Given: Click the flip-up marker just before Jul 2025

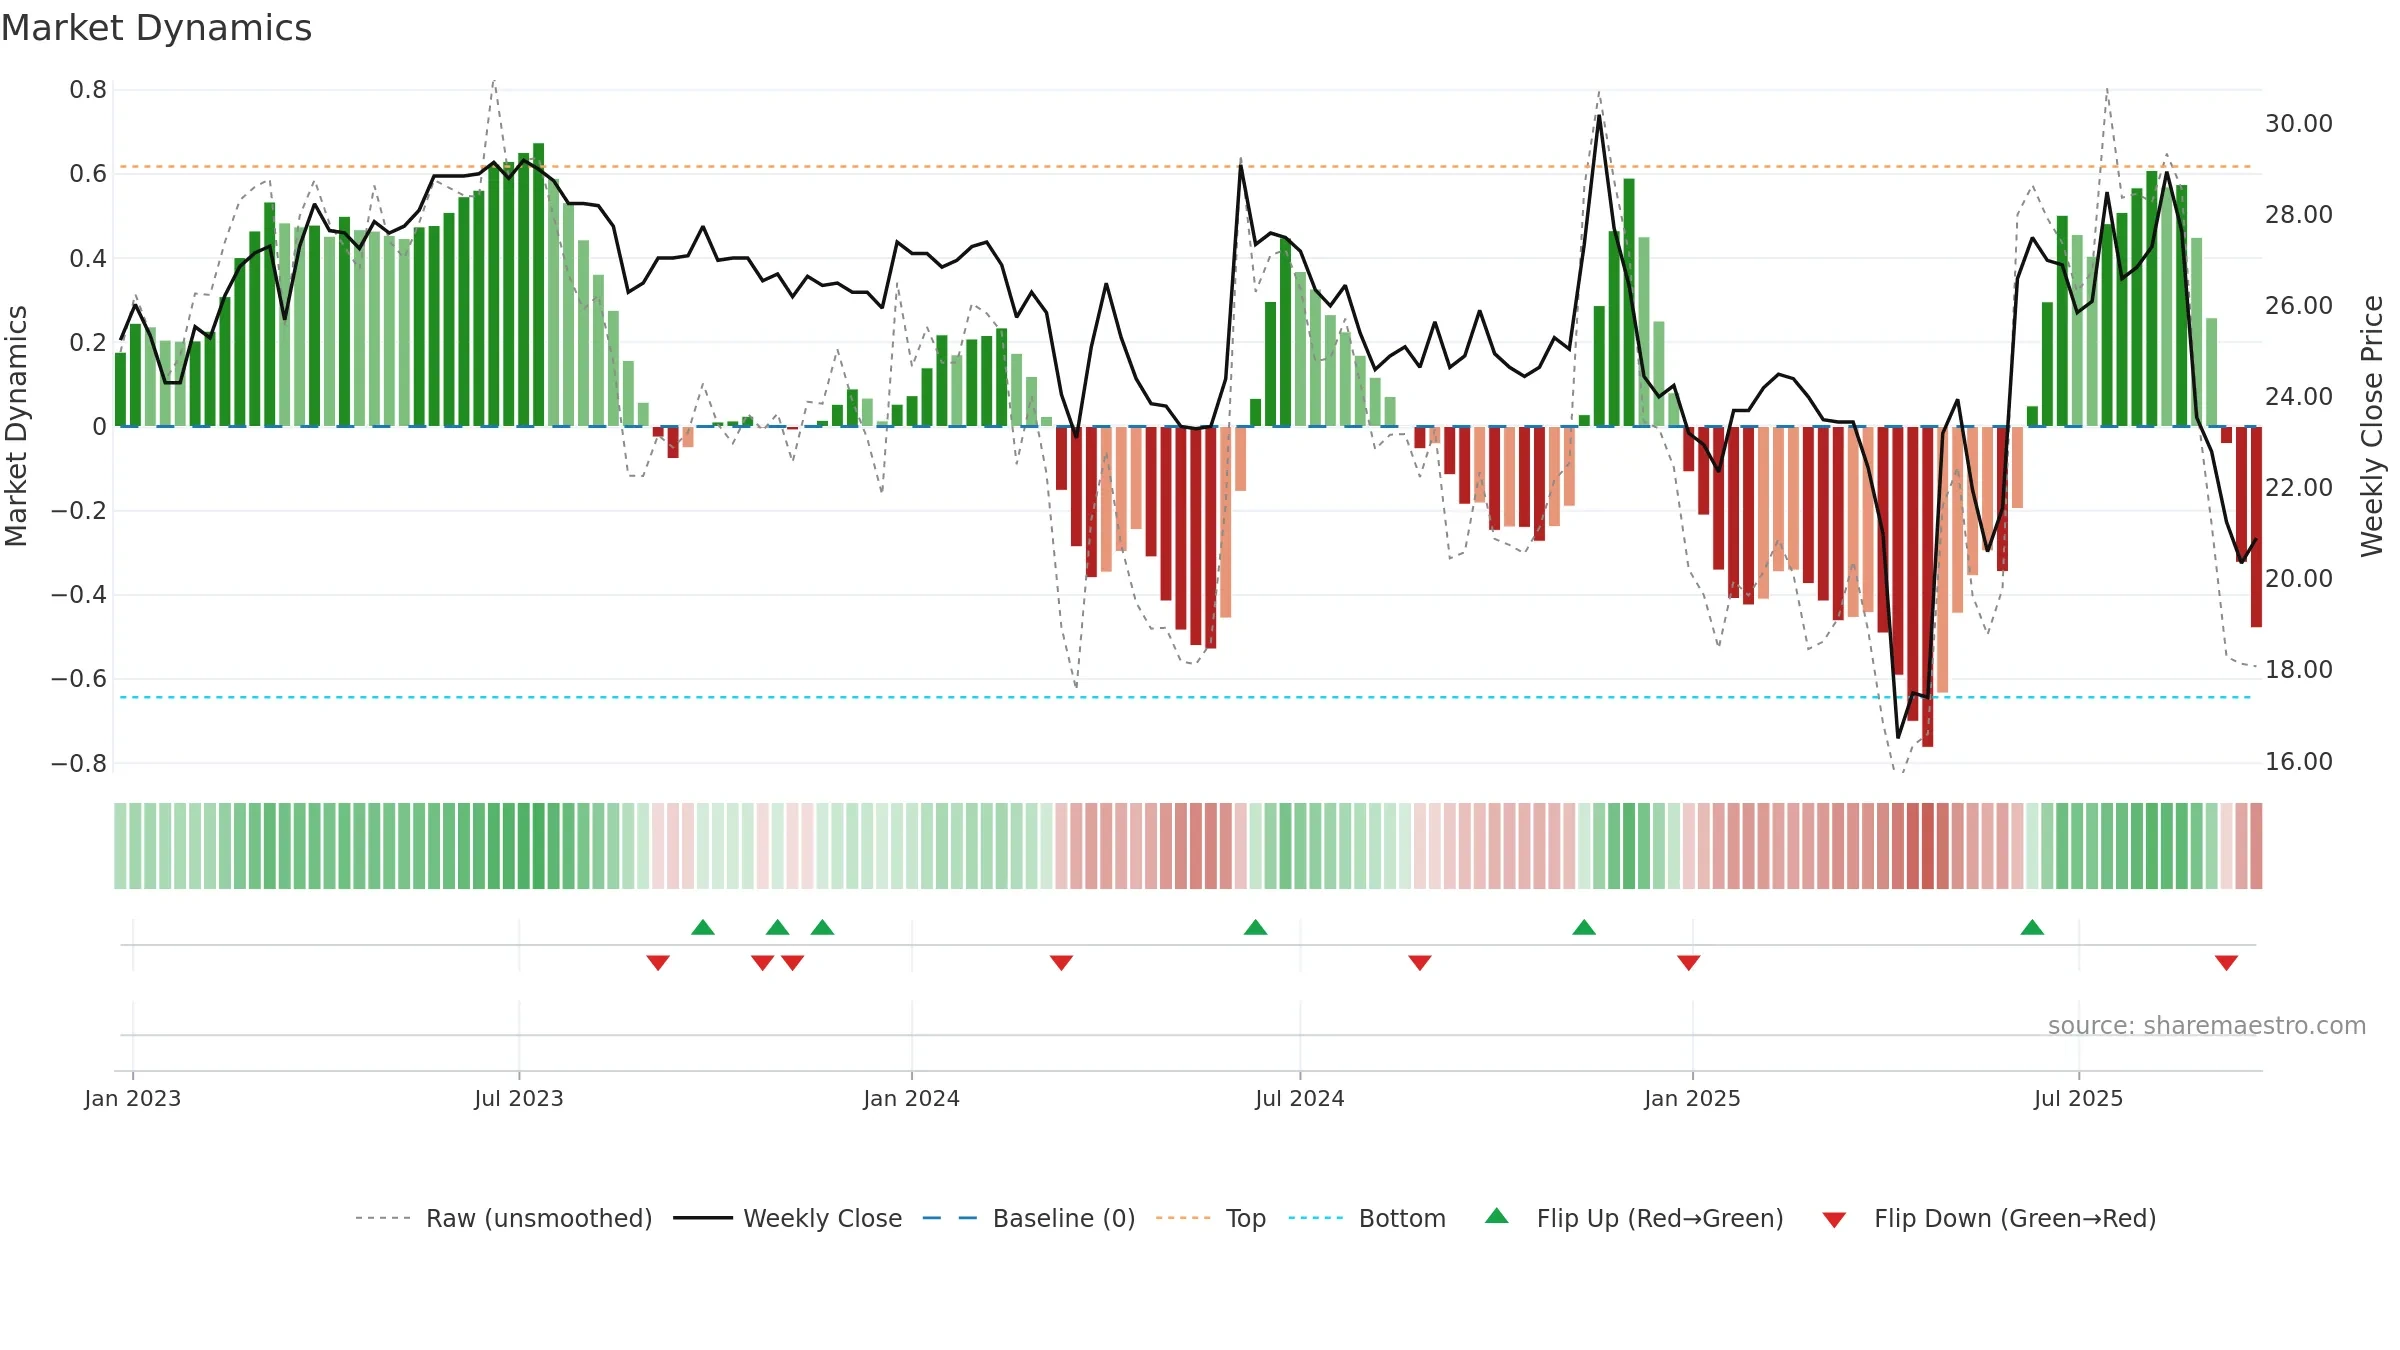Looking at the screenshot, I should coord(2032,927).
